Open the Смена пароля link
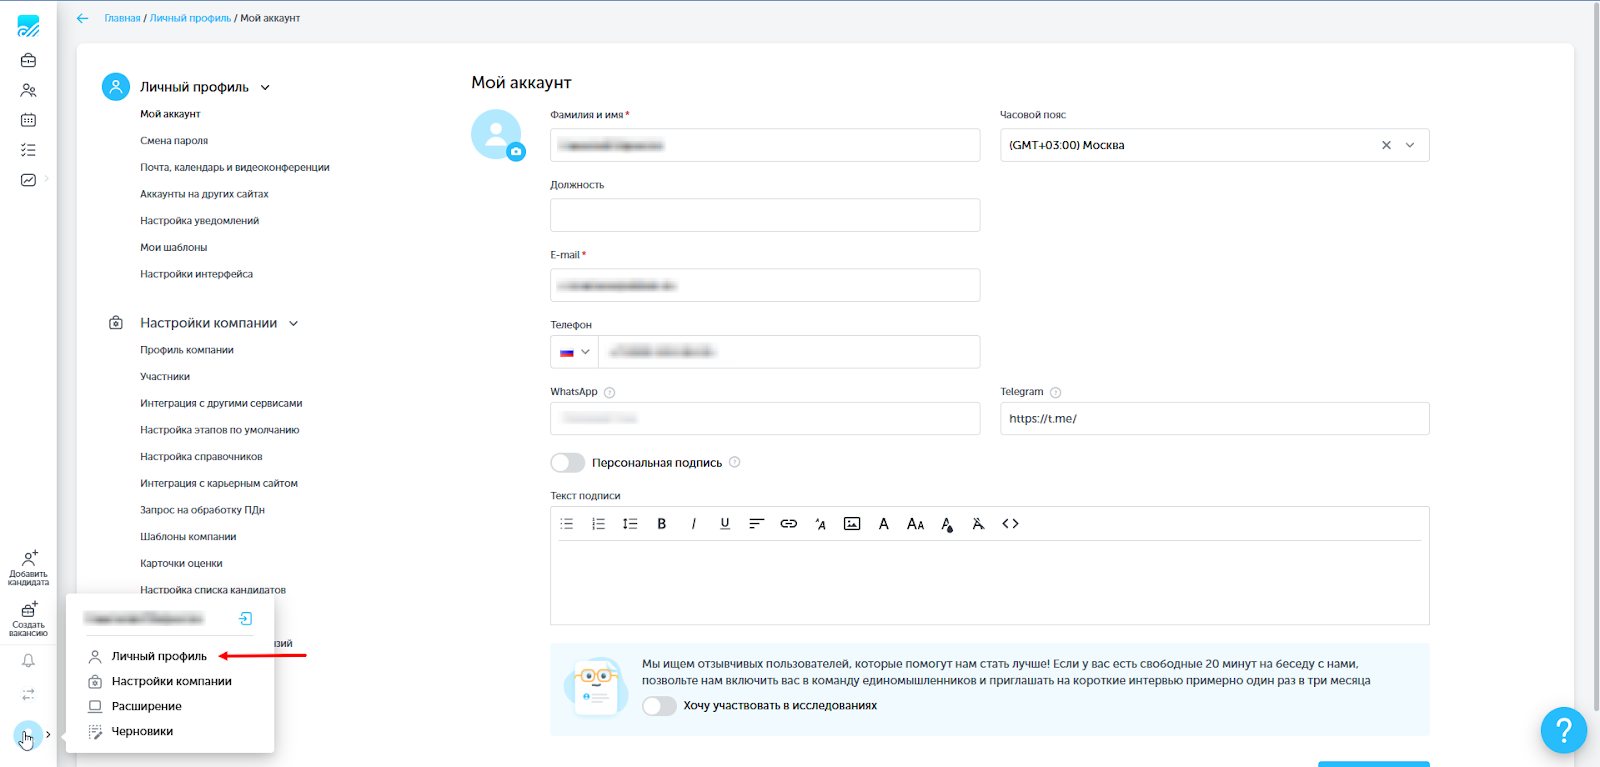 tap(174, 141)
